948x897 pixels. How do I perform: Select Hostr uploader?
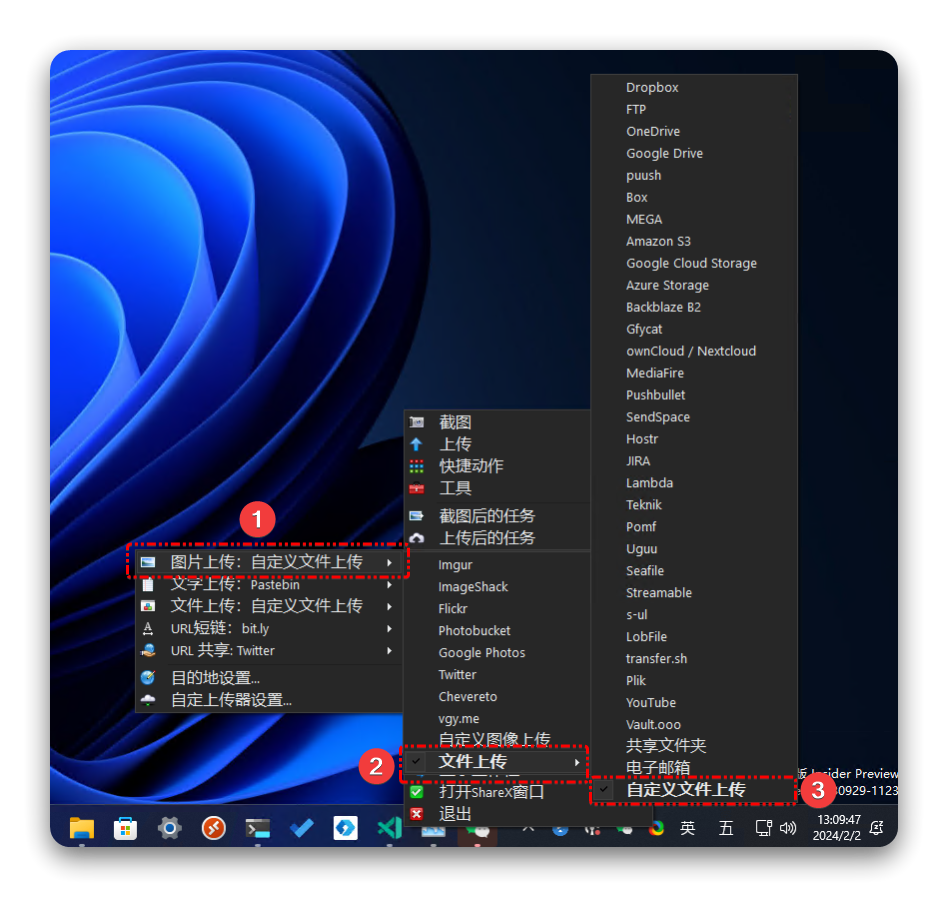tap(641, 439)
